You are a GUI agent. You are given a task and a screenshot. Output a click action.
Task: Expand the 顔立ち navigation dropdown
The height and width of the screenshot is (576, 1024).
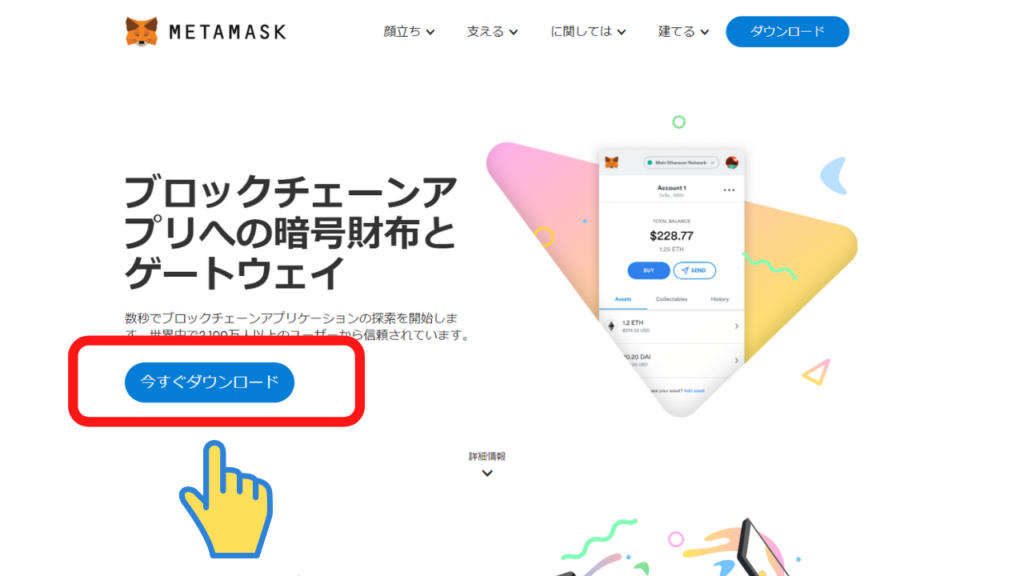(409, 31)
